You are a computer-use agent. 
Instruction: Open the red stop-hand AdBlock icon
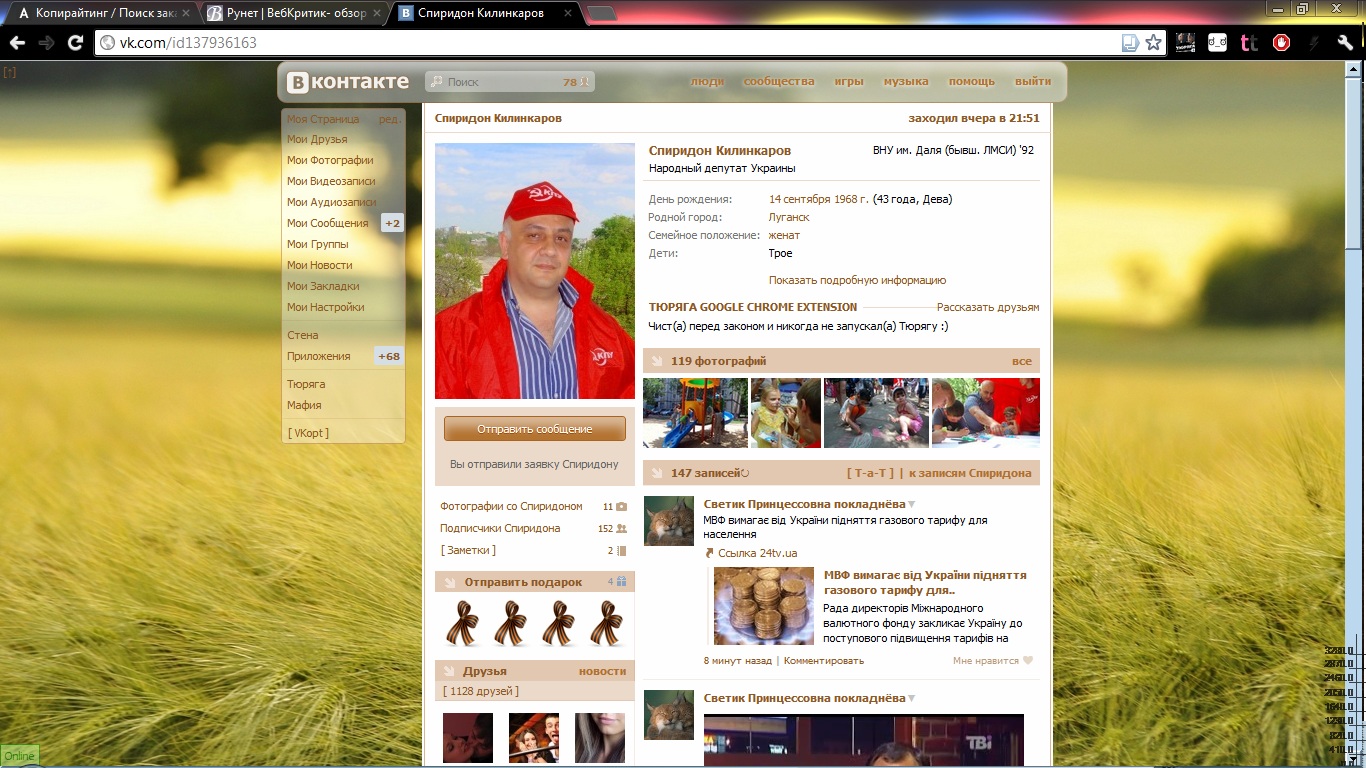click(x=1281, y=42)
